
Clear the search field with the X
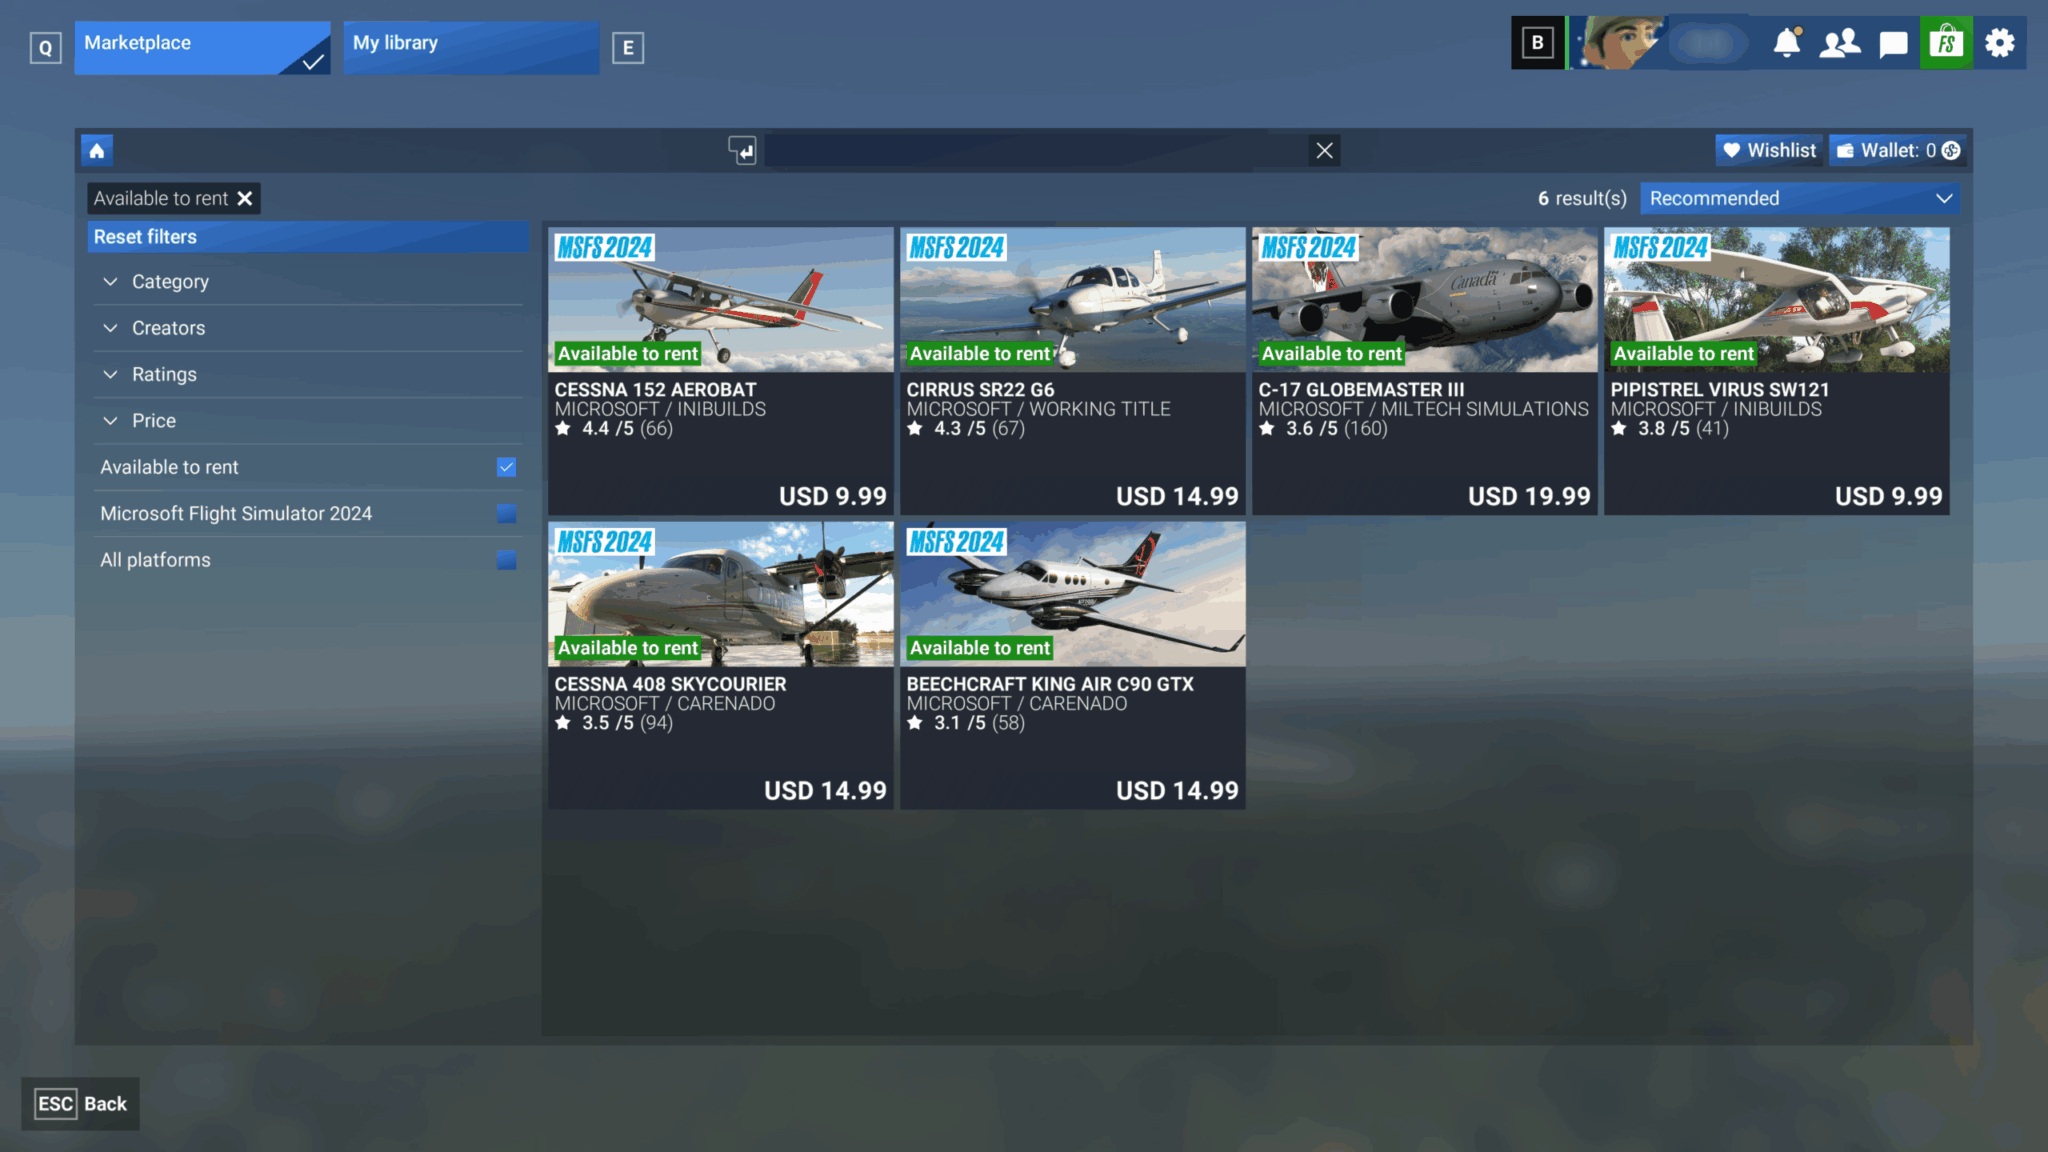click(1323, 150)
